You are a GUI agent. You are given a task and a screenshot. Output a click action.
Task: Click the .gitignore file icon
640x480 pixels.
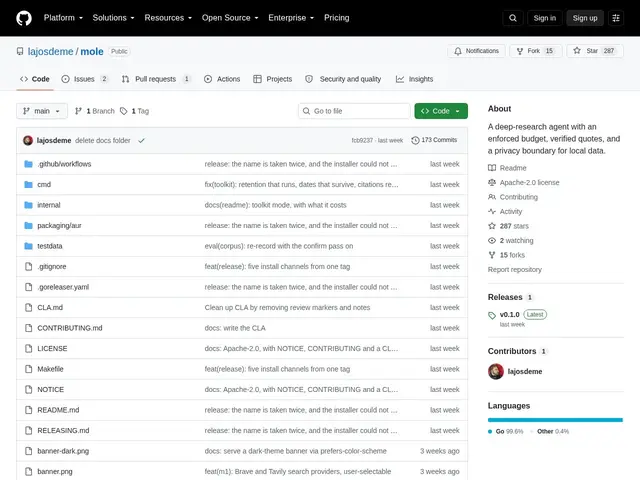[x=28, y=267]
